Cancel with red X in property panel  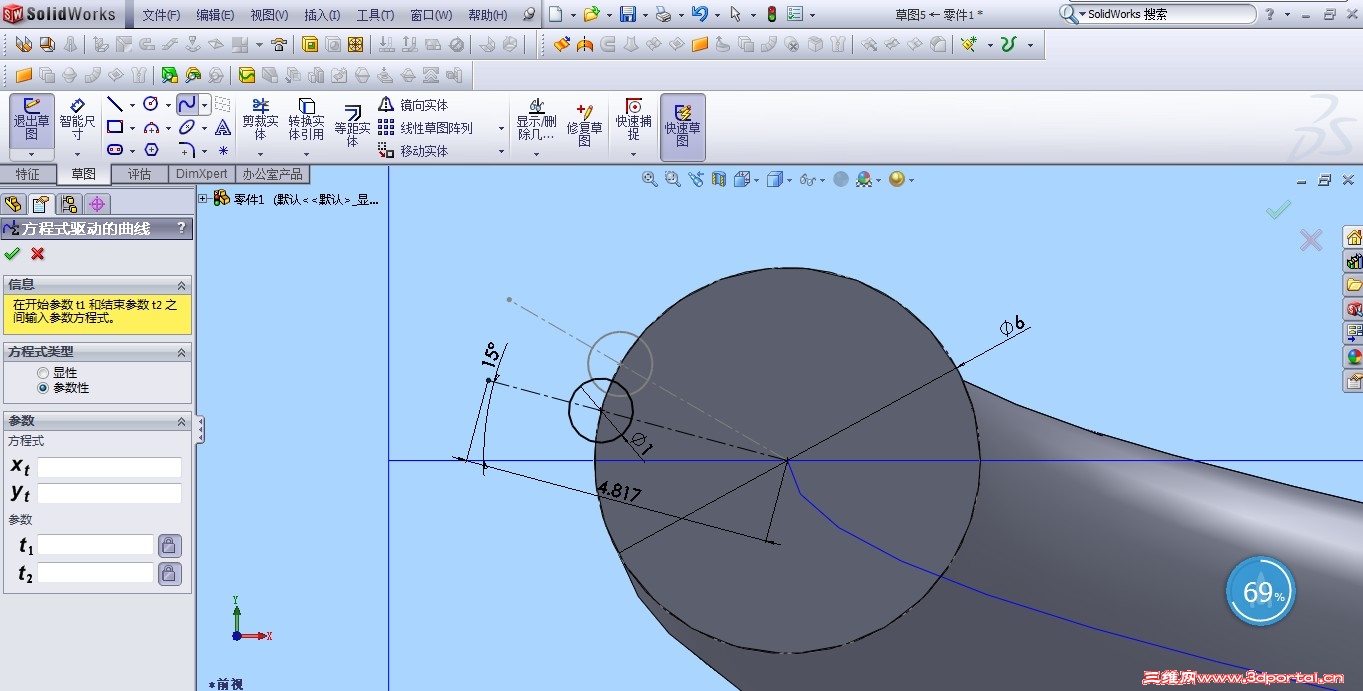click(38, 253)
